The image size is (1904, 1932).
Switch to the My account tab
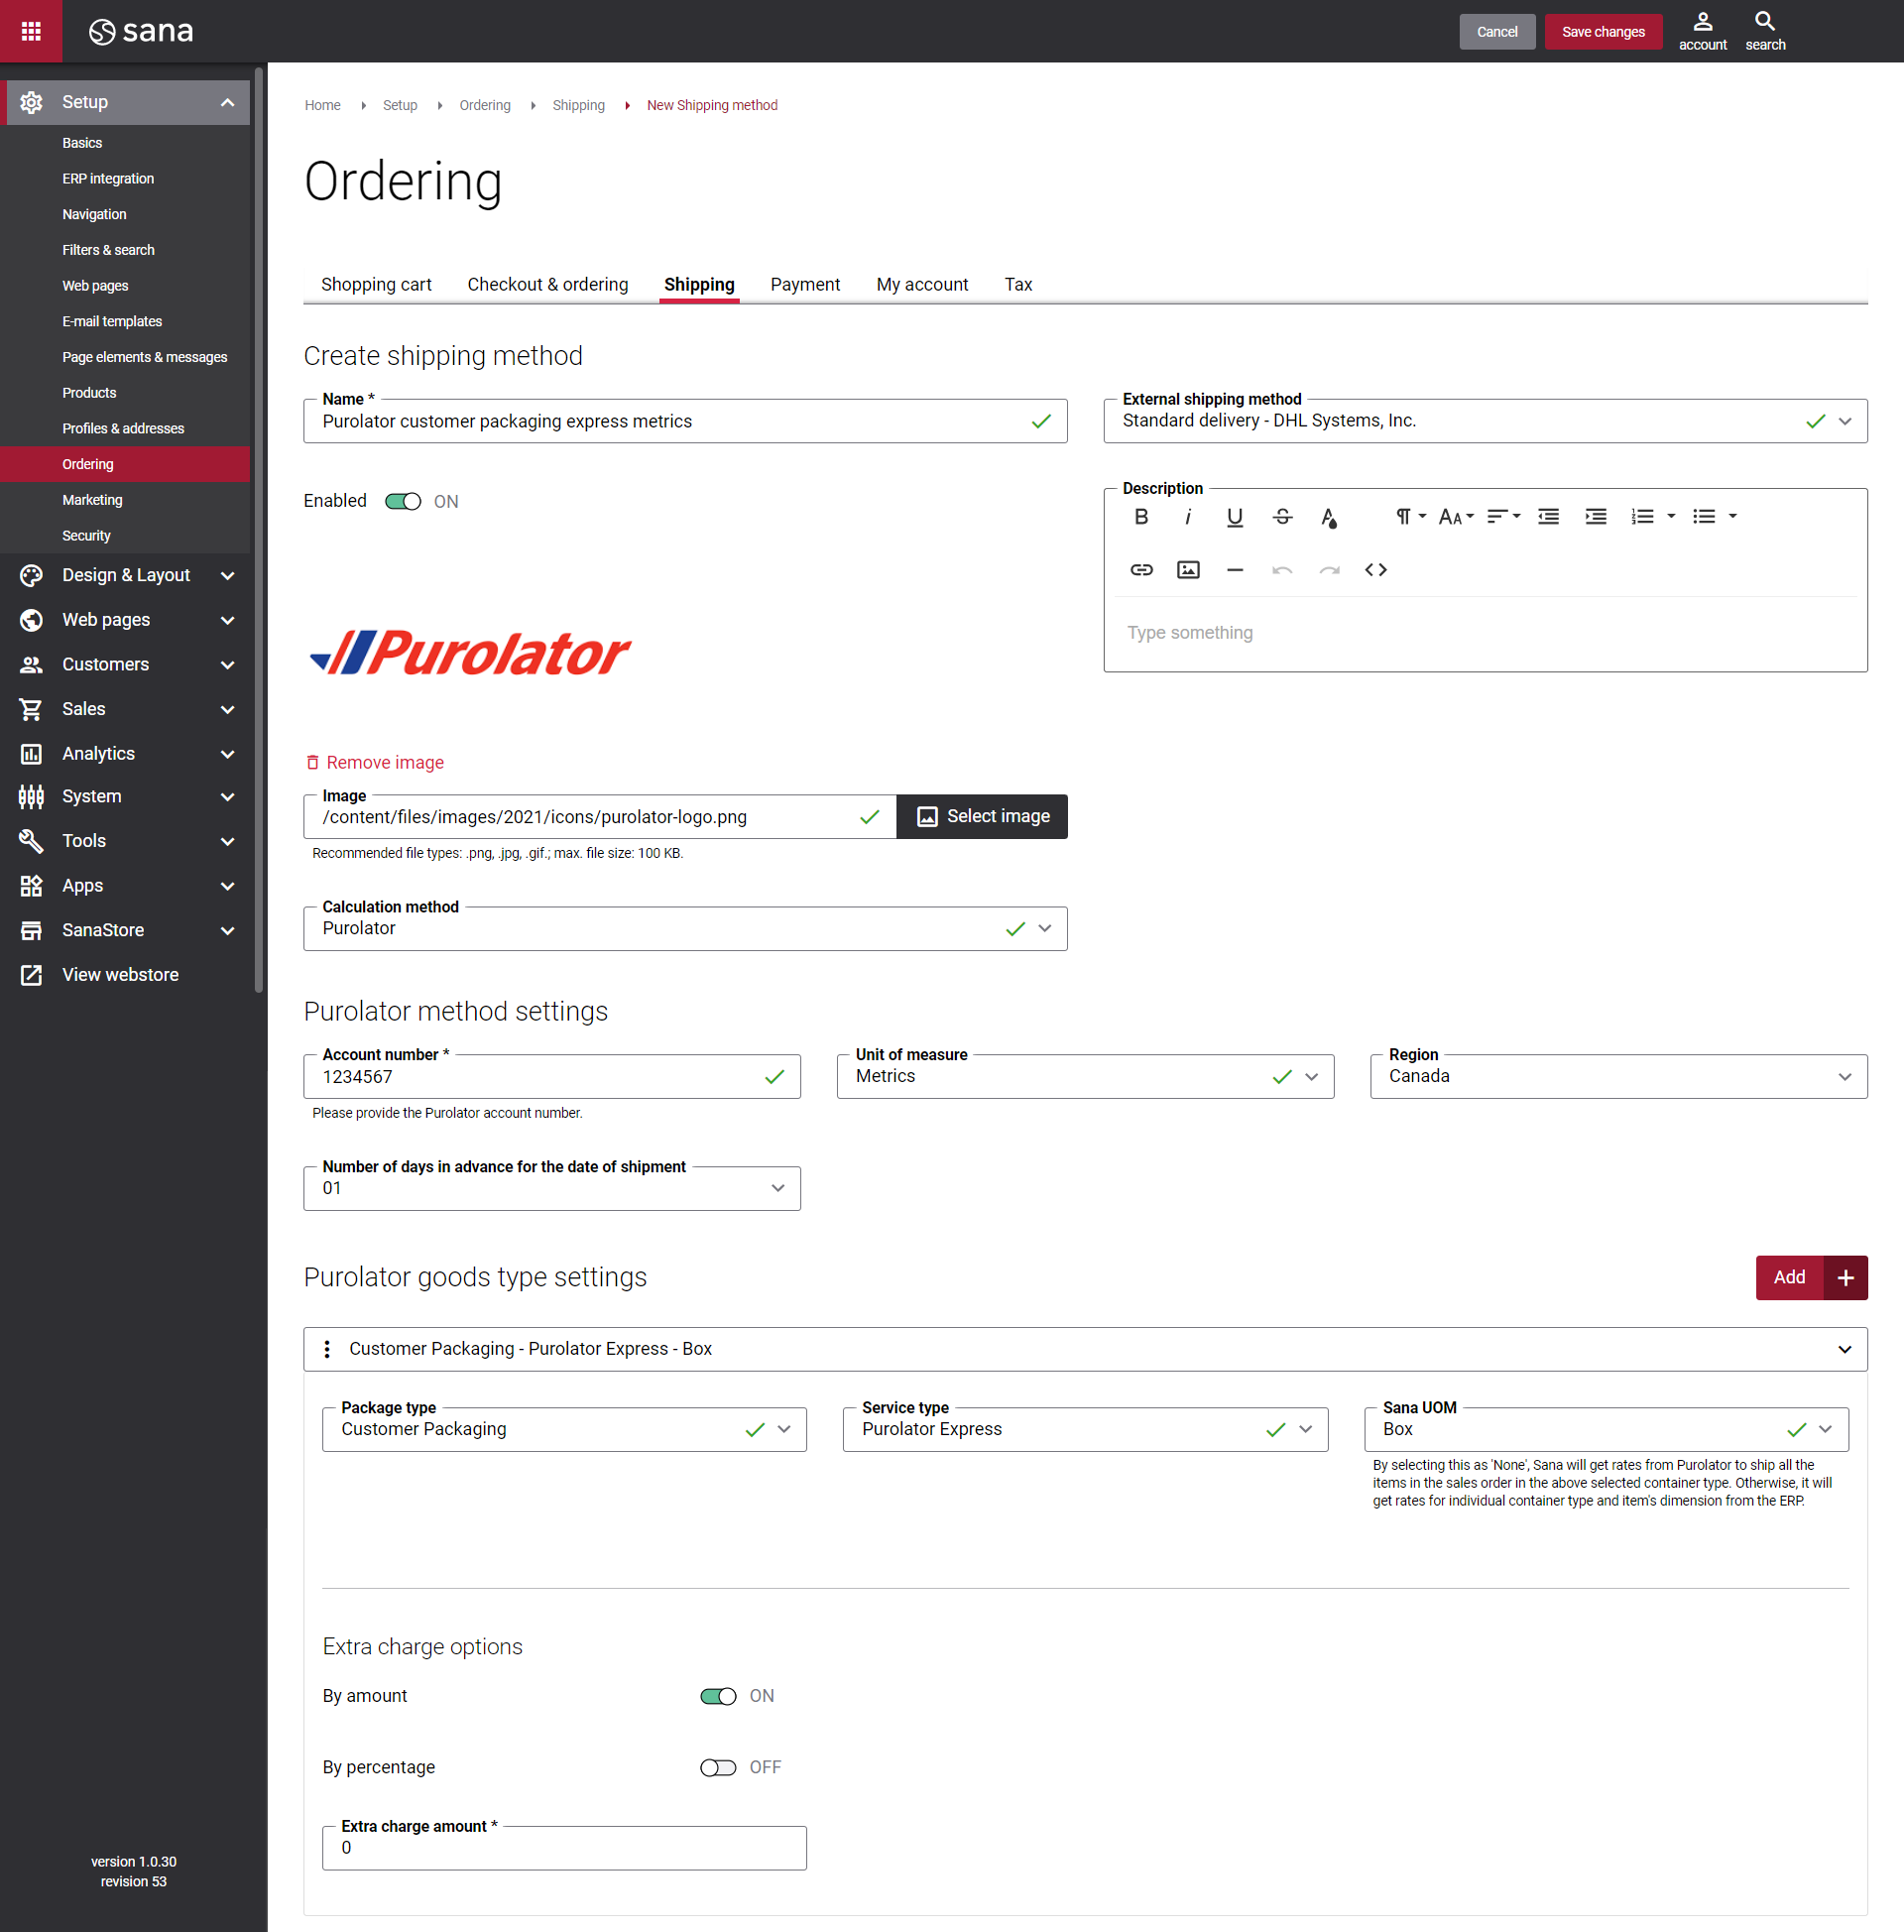coord(922,284)
